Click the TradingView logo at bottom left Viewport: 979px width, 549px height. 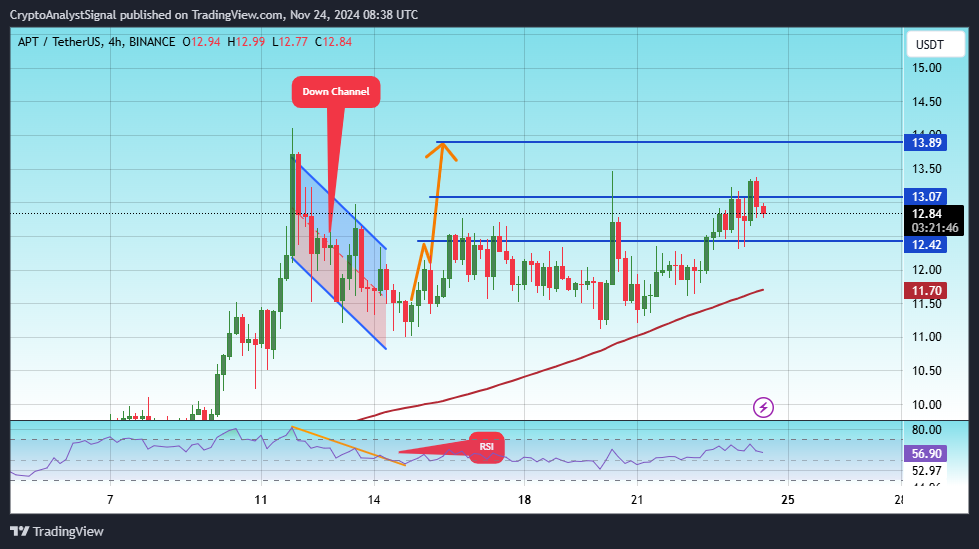pyautogui.click(x=57, y=532)
